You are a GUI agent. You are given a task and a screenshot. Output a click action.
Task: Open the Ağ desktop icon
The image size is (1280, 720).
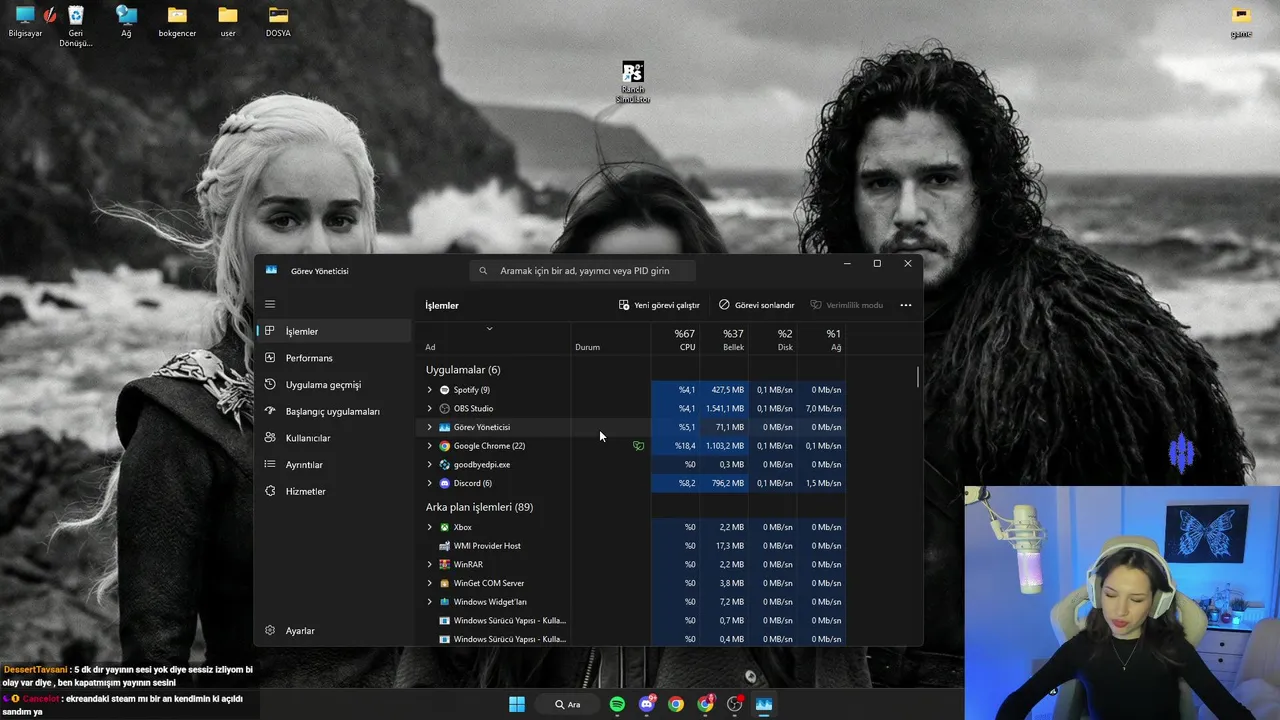click(x=126, y=21)
